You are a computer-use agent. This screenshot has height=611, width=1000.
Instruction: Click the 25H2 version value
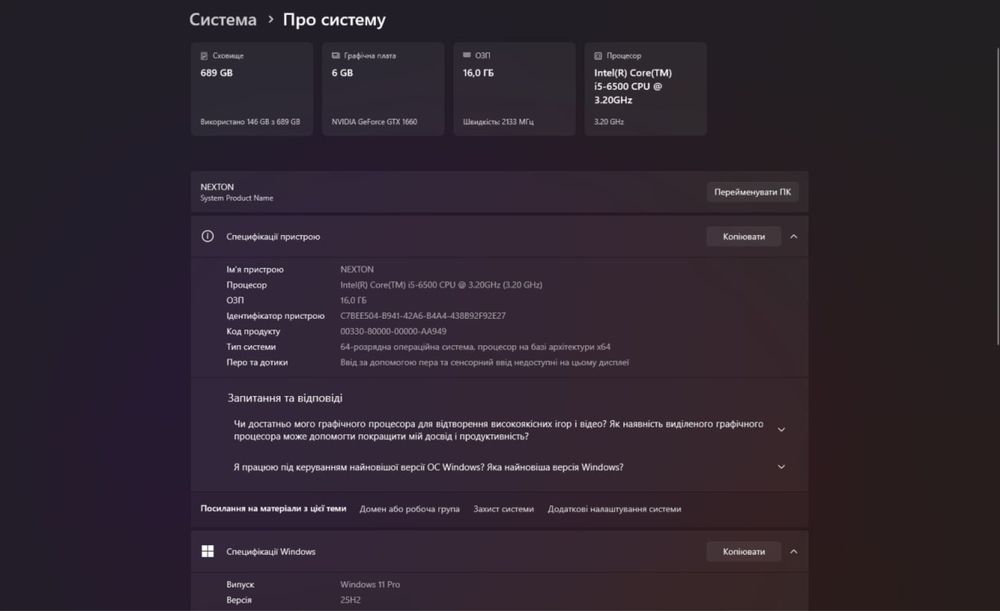[x=350, y=600]
